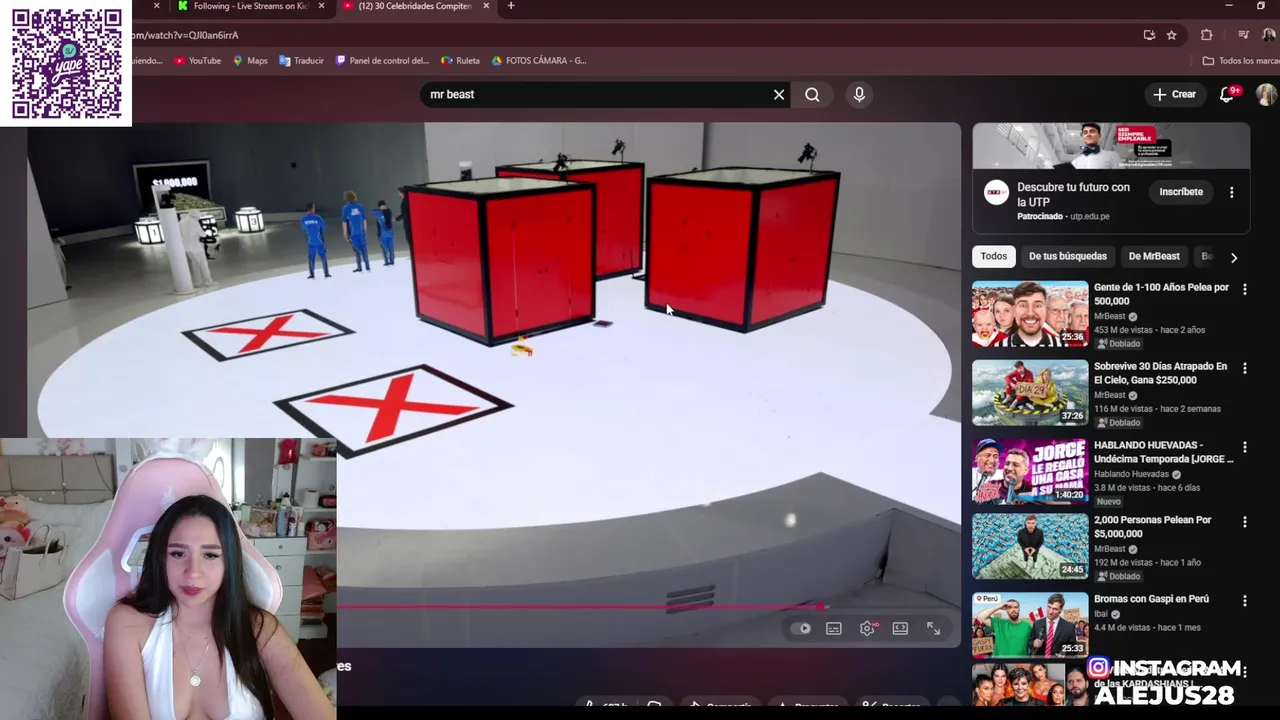Open the 'FOTOS CÁMARA' Drive bookmark
1280x720 pixels.
(539, 60)
